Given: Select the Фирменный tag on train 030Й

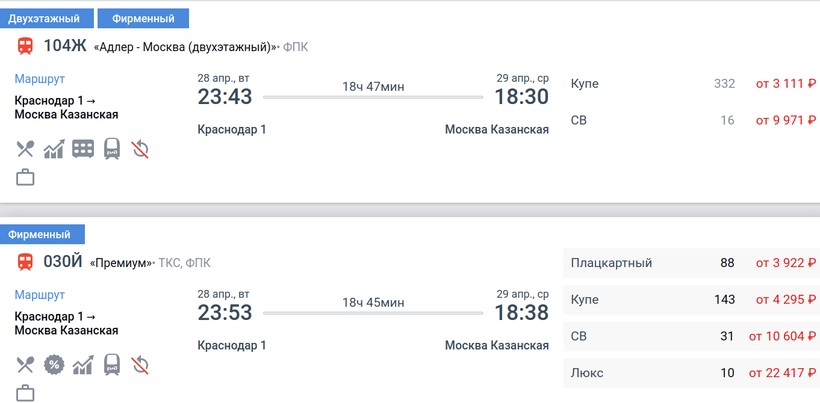Looking at the screenshot, I should pyautogui.click(x=43, y=235).
